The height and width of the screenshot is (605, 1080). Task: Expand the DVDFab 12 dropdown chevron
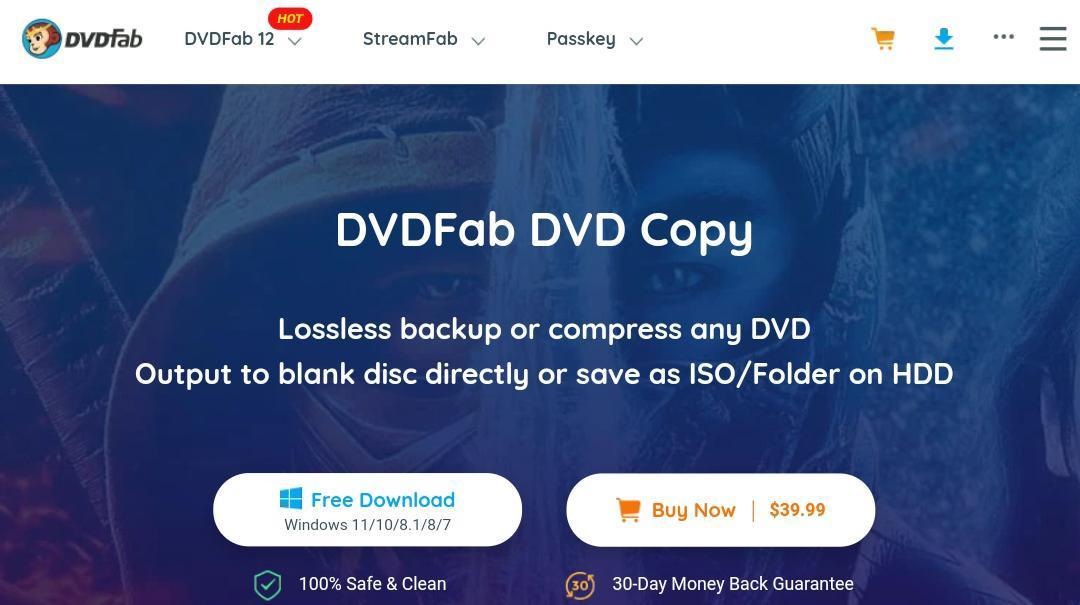[295, 41]
